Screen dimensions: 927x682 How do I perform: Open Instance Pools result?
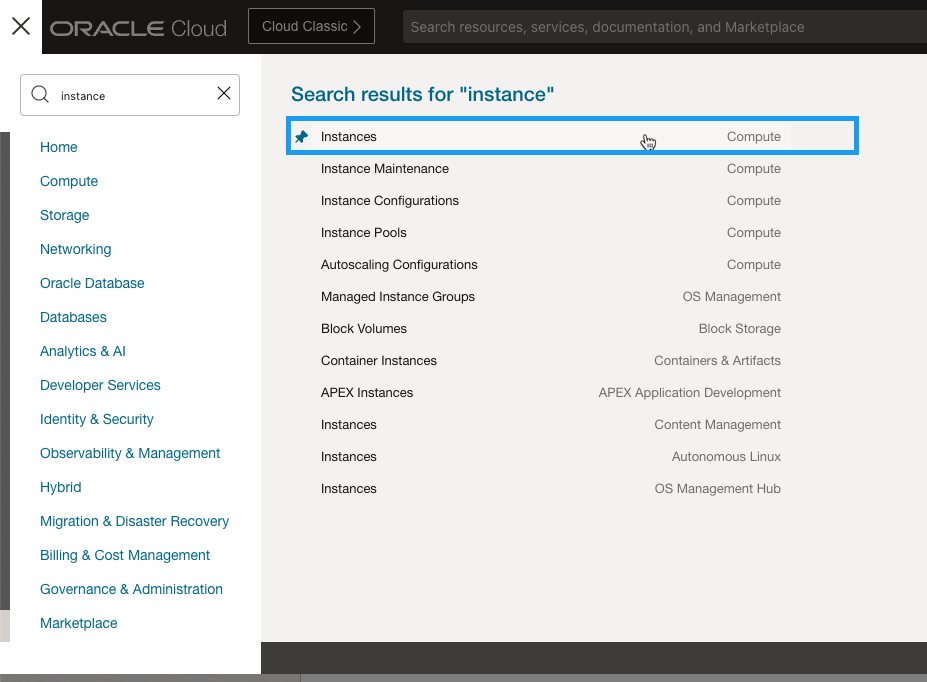pos(364,233)
